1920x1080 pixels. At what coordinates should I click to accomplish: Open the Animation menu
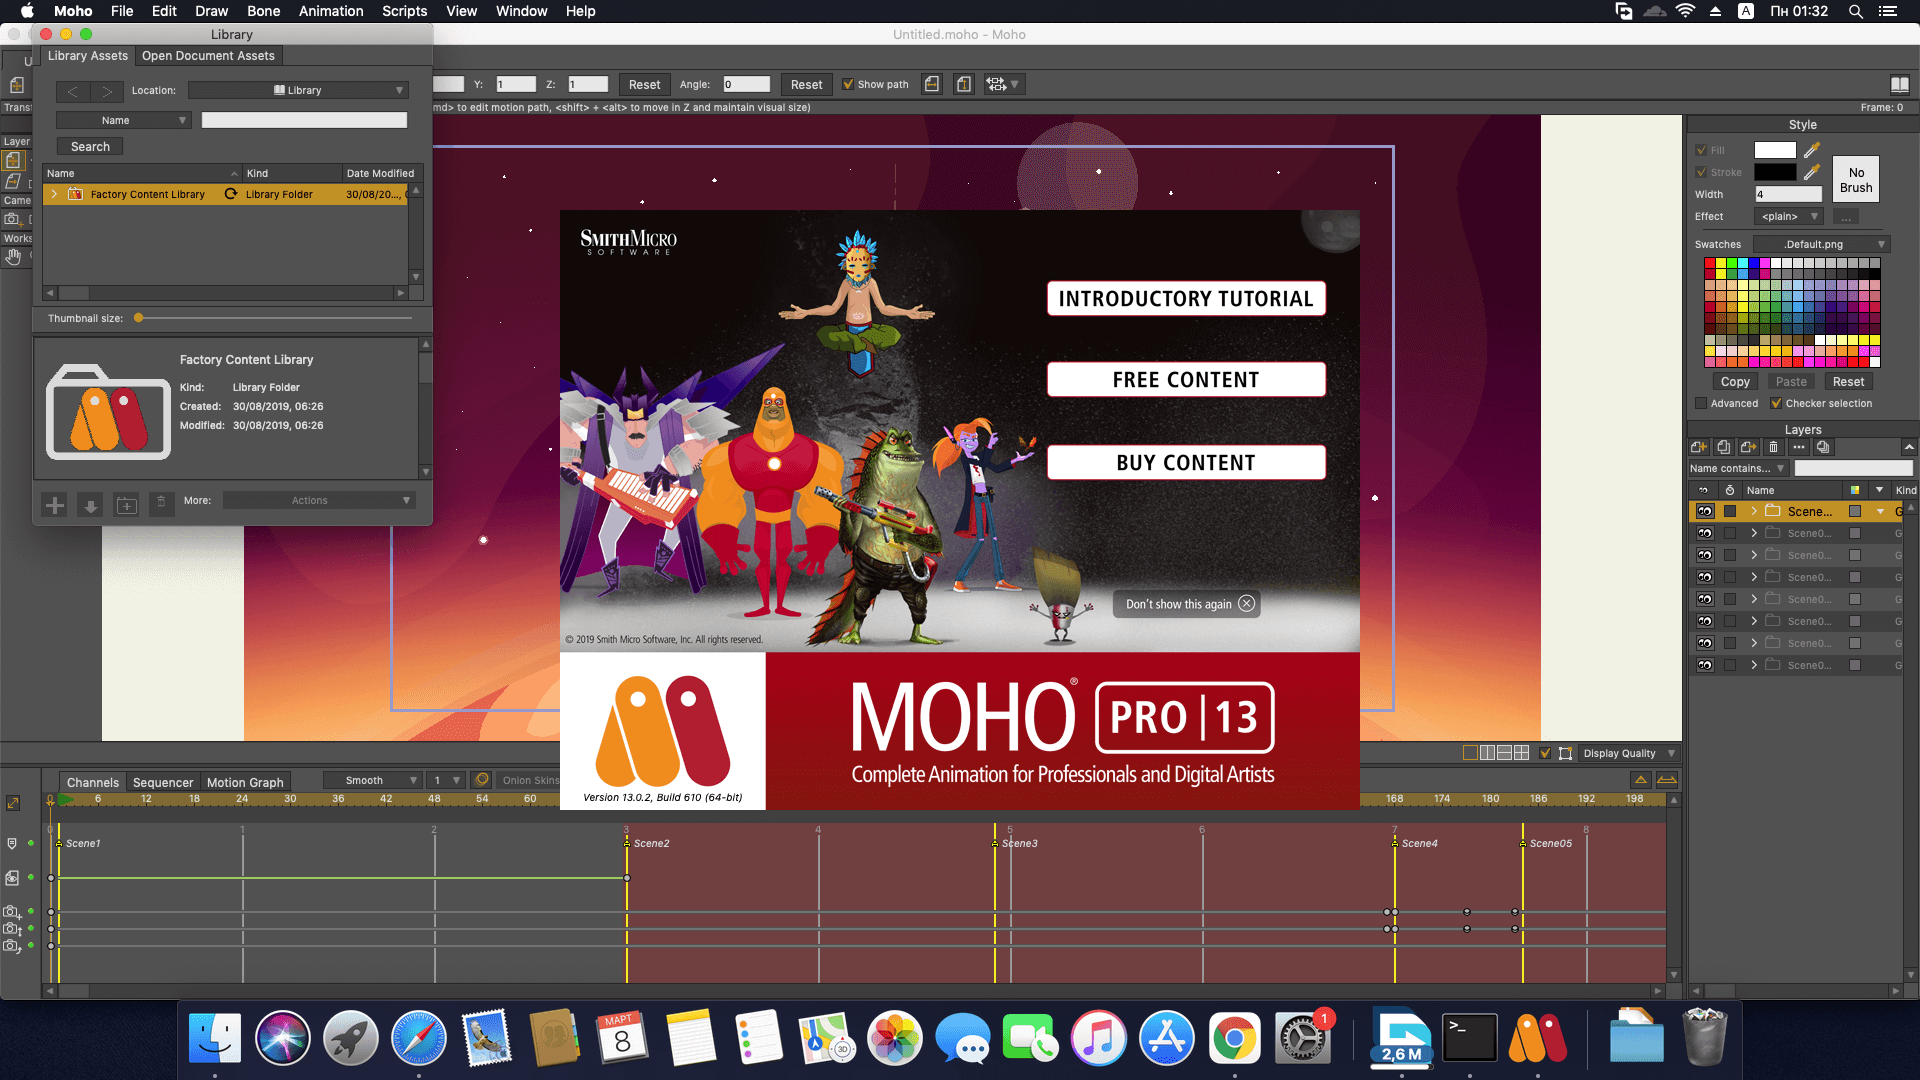click(331, 11)
